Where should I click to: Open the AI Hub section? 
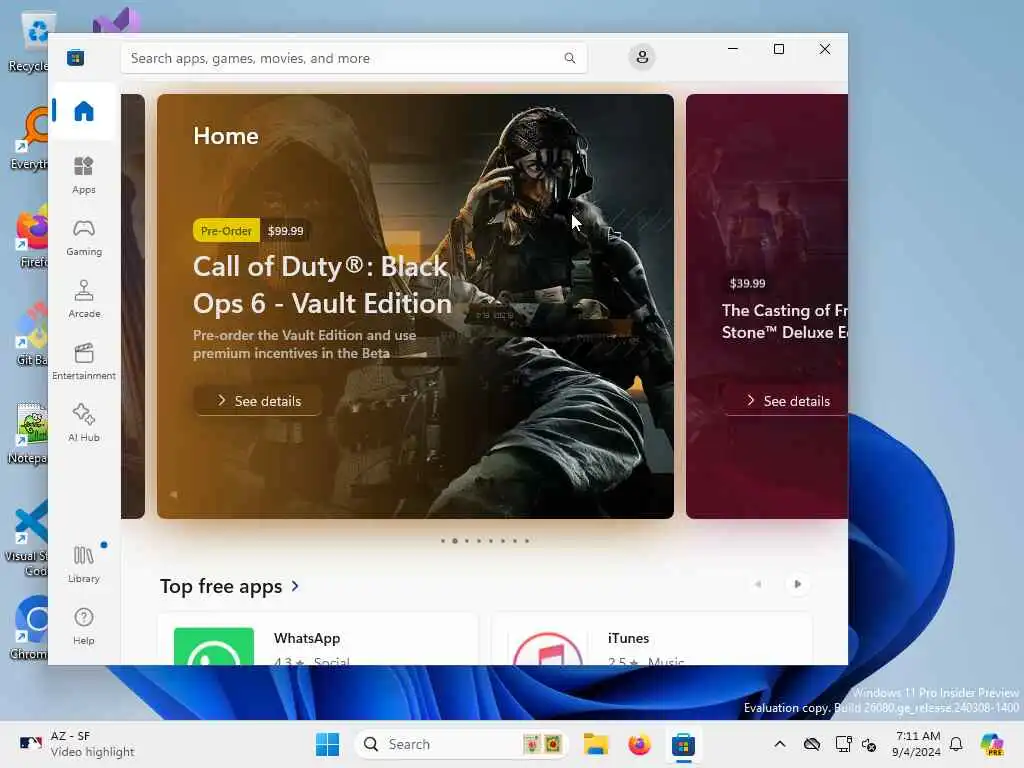click(x=84, y=423)
